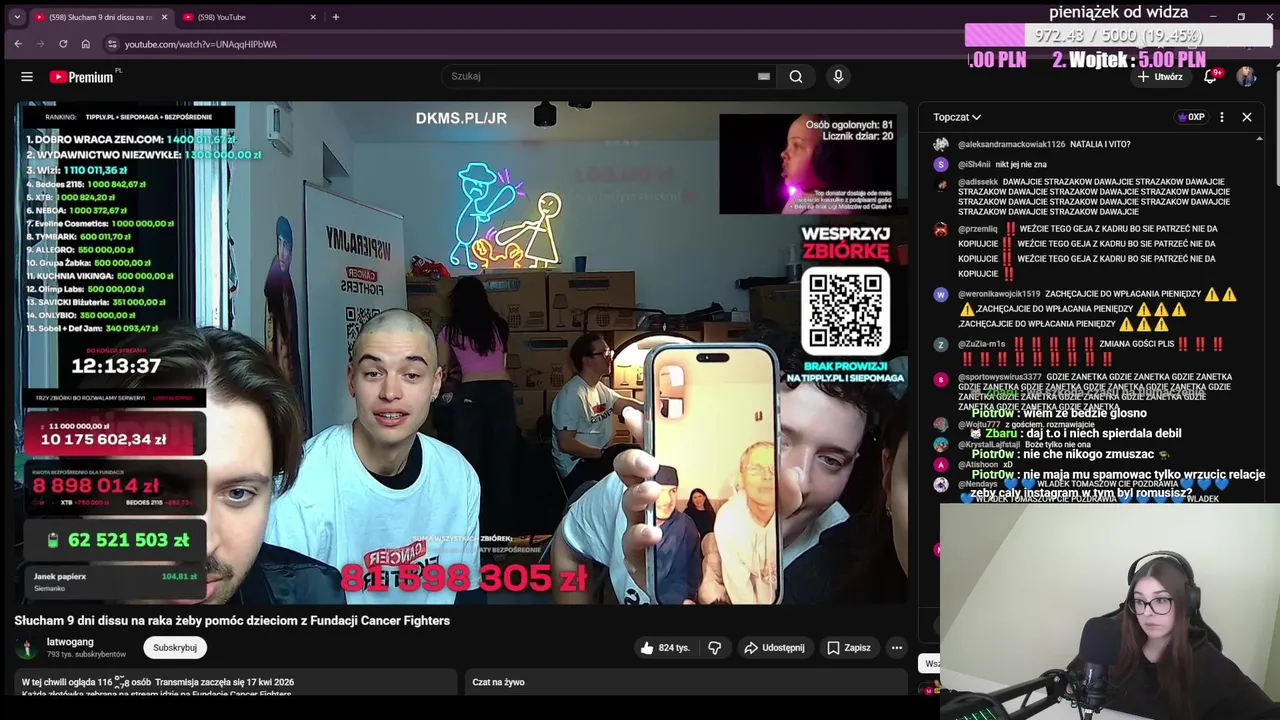View site information icon in address bar
This screenshot has width=1280, height=720.
pyautogui.click(x=112, y=44)
